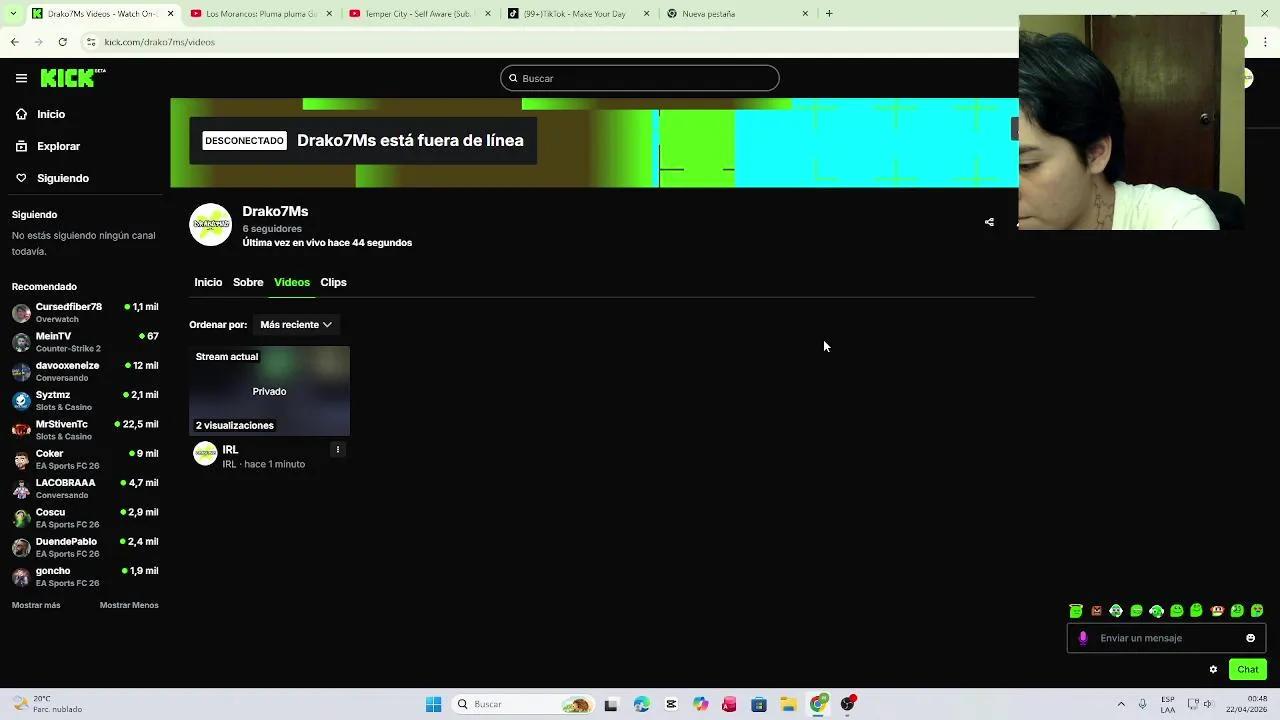
Task: Click the KICK logo
Action: click(73, 78)
